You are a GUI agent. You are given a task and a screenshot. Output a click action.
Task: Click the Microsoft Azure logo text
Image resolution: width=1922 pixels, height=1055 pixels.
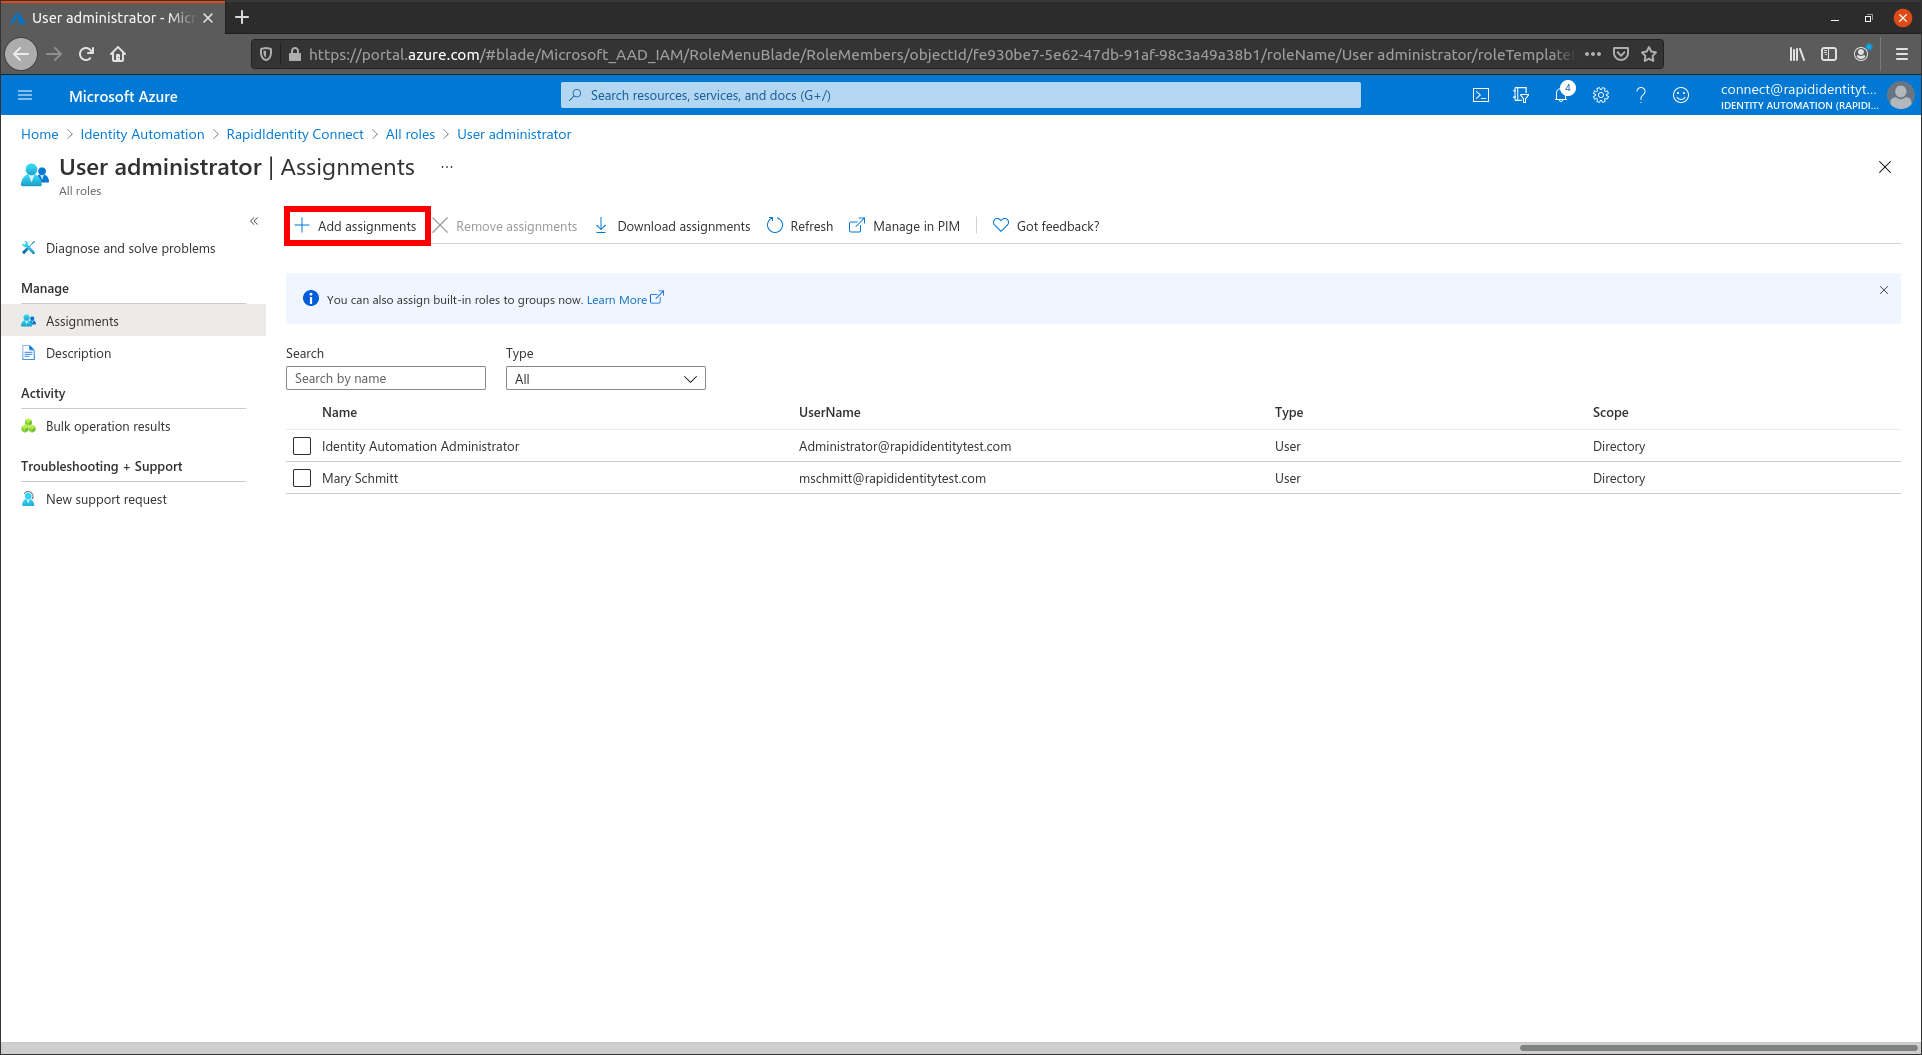[x=123, y=96]
